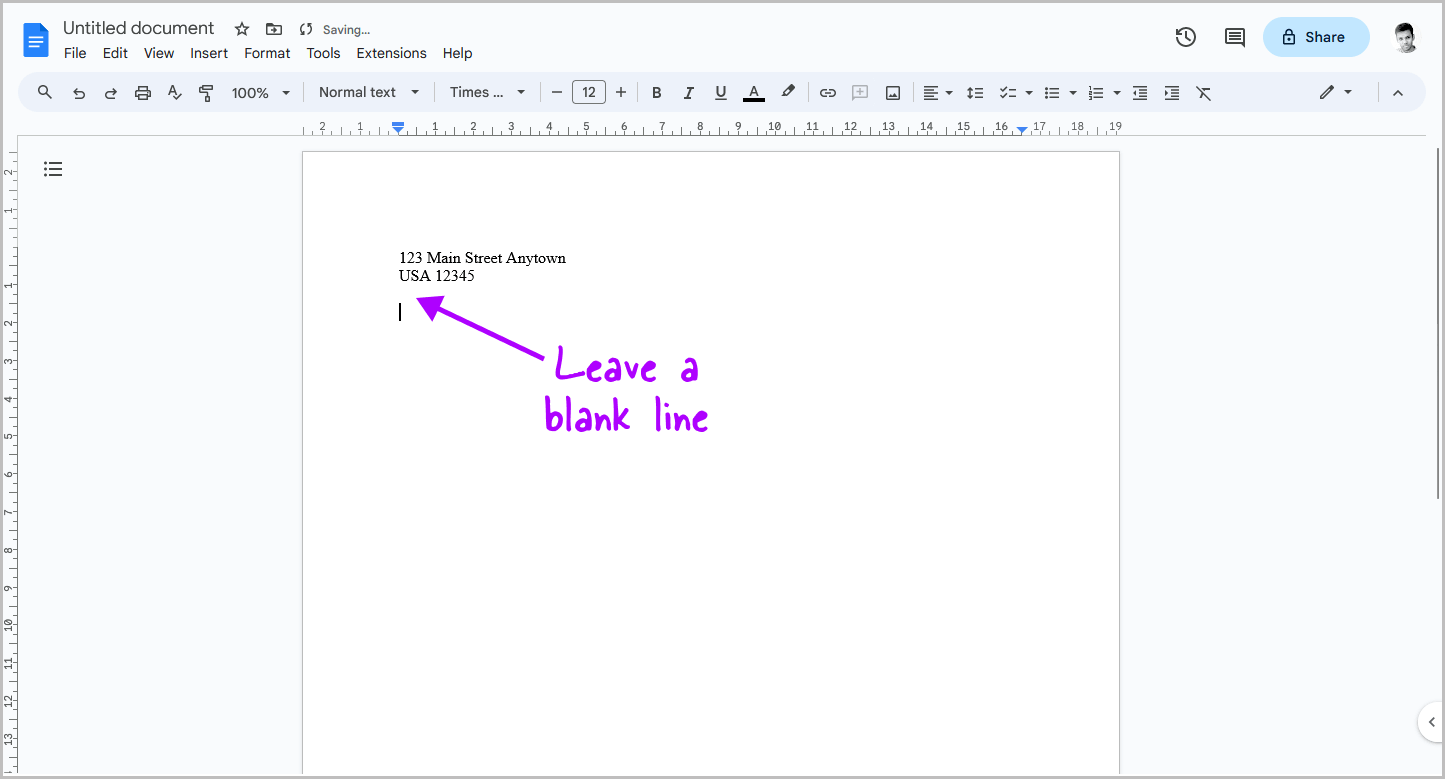Open the Extensions menu
The image size is (1445, 779).
[x=391, y=53]
